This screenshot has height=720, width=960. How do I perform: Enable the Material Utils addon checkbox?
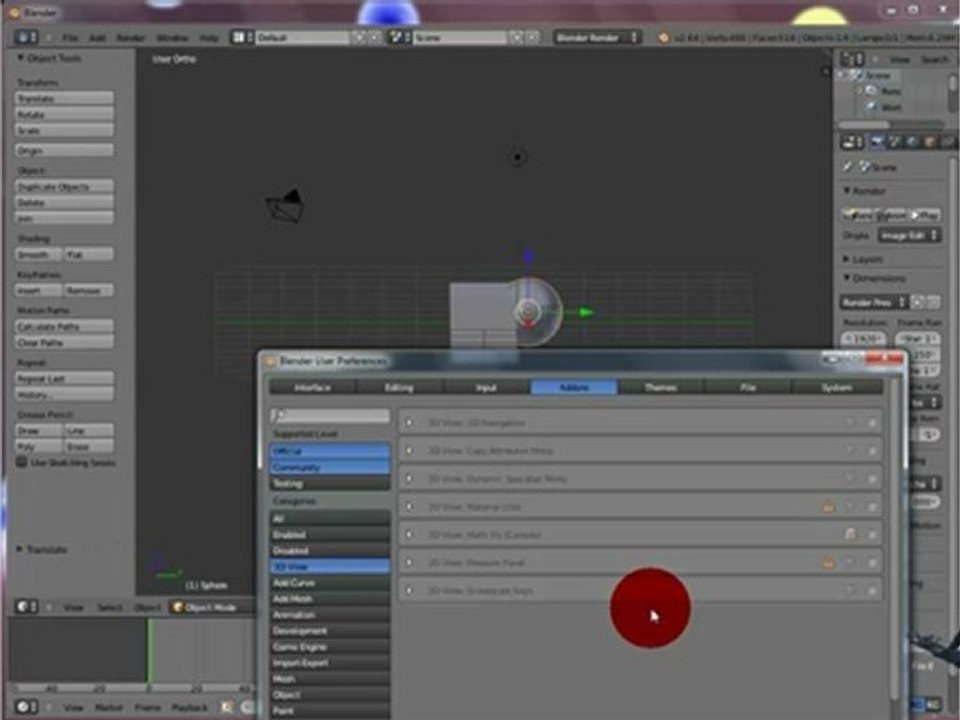[x=872, y=507]
